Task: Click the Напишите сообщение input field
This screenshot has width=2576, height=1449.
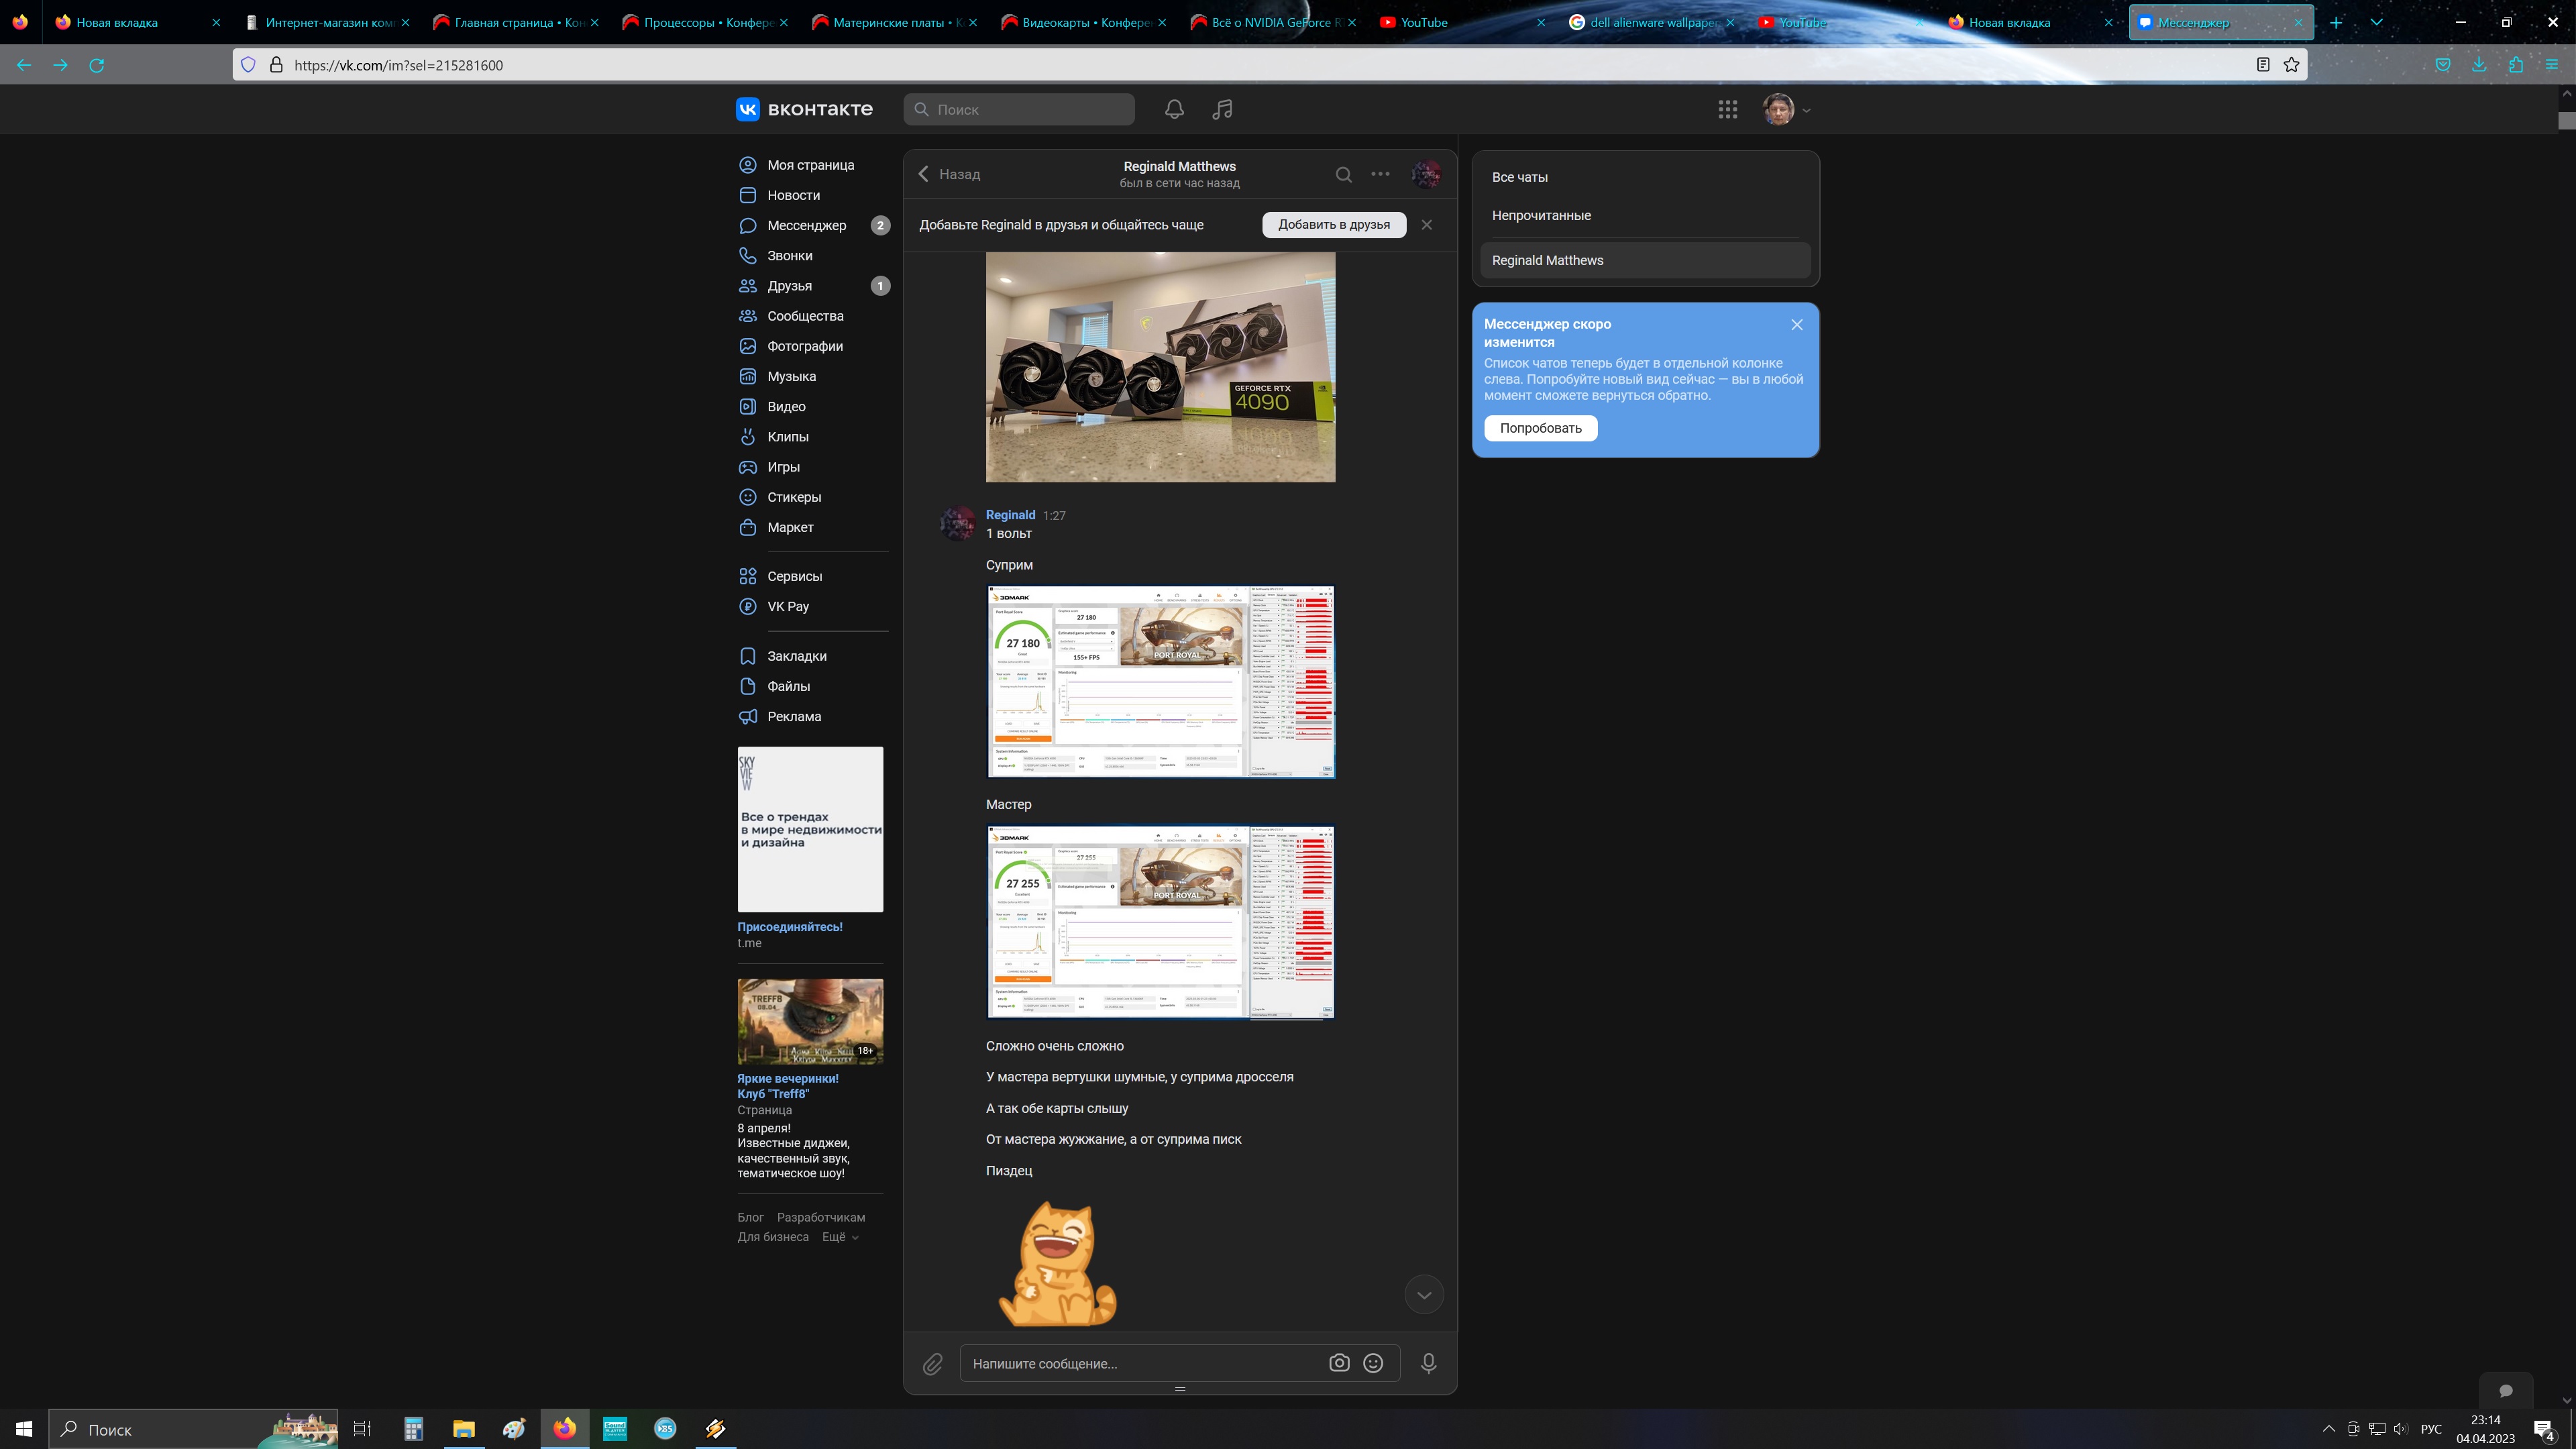Action: 1140,1363
